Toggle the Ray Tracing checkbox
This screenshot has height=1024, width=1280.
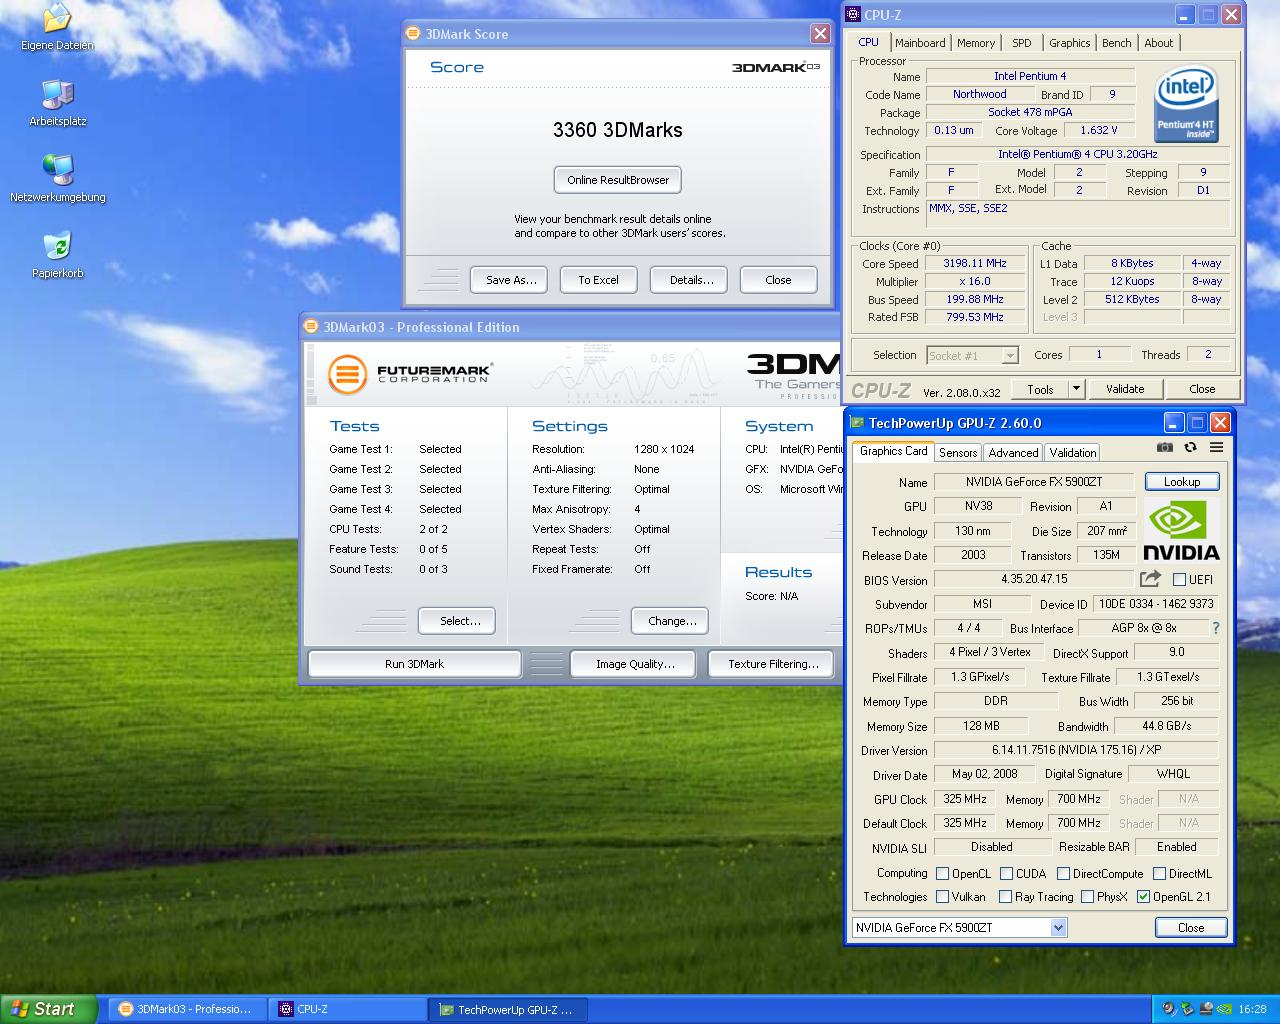pyautogui.click(x=1006, y=896)
